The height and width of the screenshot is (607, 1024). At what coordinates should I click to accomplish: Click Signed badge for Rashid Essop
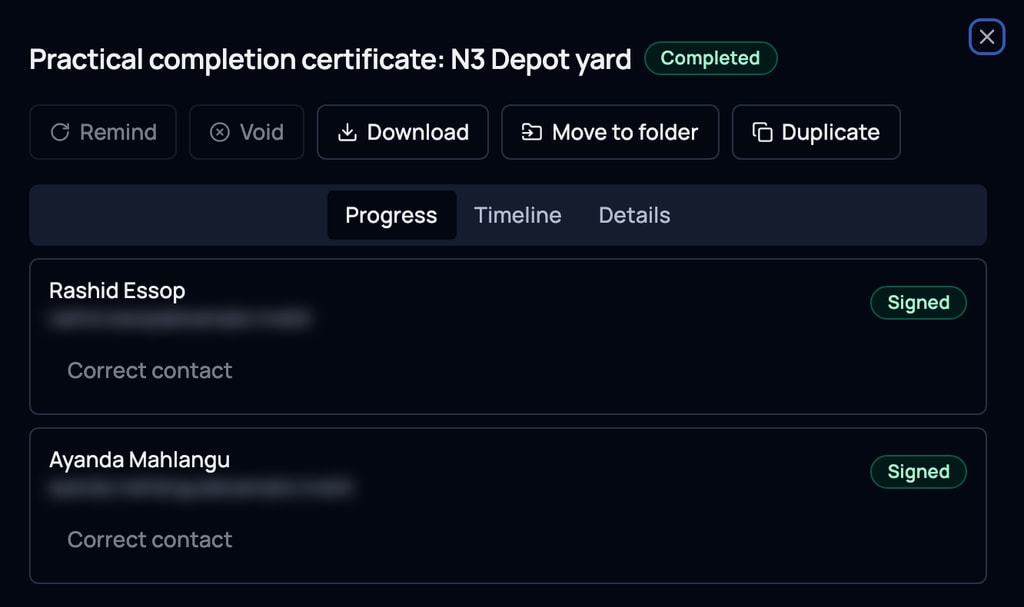click(x=918, y=303)
